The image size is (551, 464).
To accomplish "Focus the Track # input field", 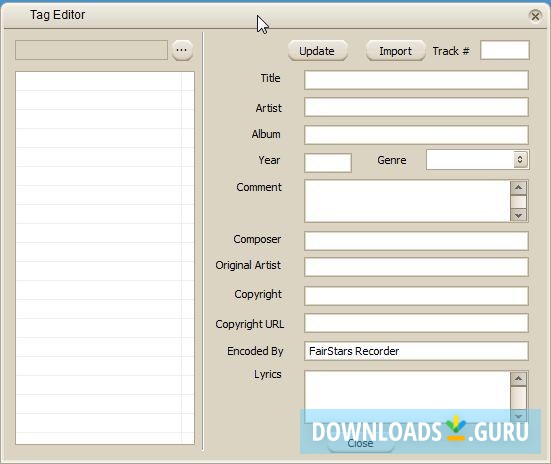I will (x=505, y=50).
